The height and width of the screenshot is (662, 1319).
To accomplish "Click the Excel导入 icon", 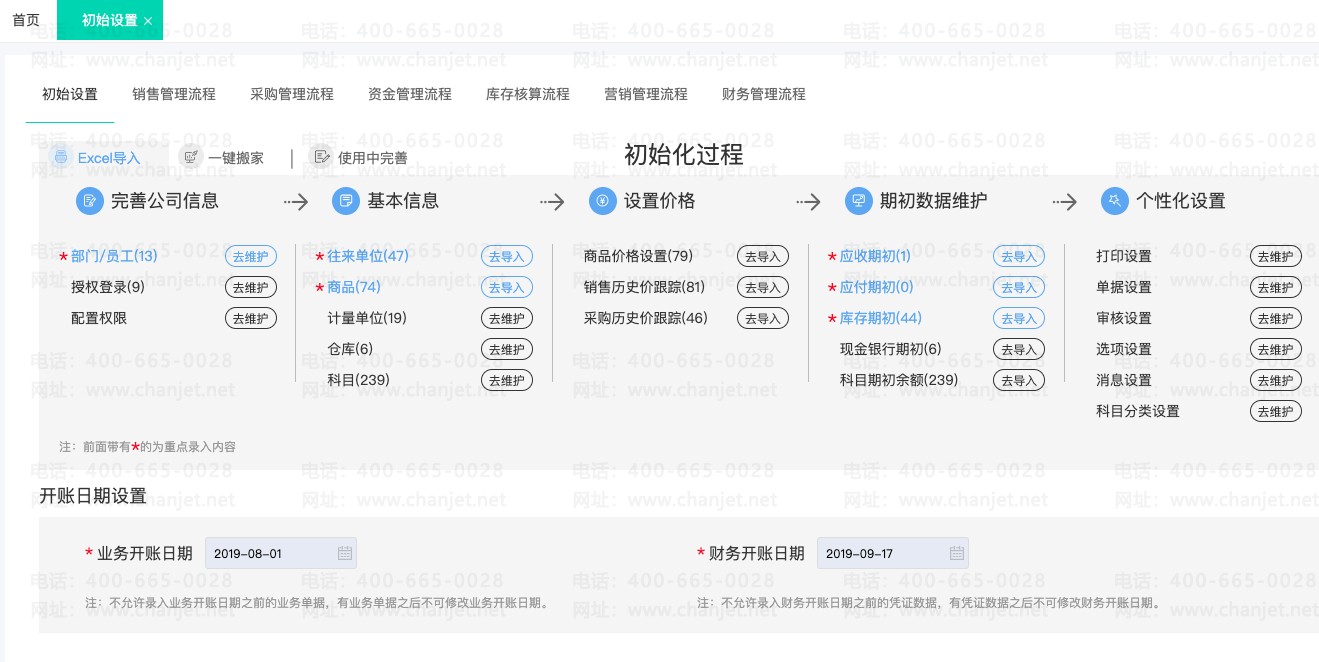I will pyautogui.click(x=61, y=157).
